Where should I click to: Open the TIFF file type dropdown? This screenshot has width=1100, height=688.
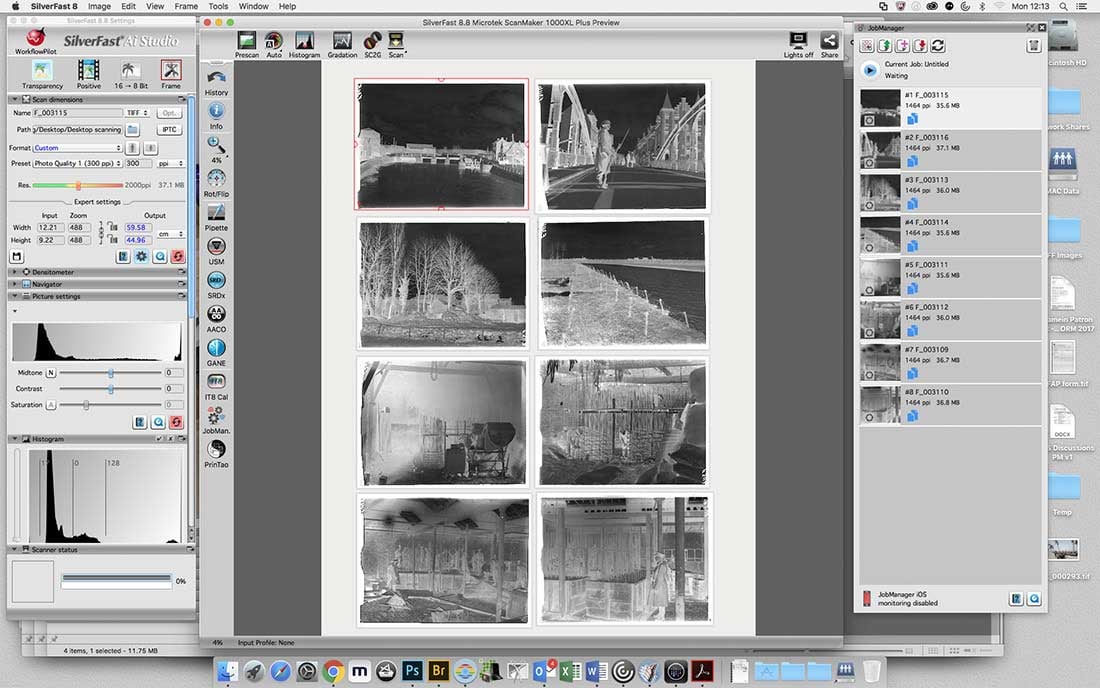(x=137, y=113)
